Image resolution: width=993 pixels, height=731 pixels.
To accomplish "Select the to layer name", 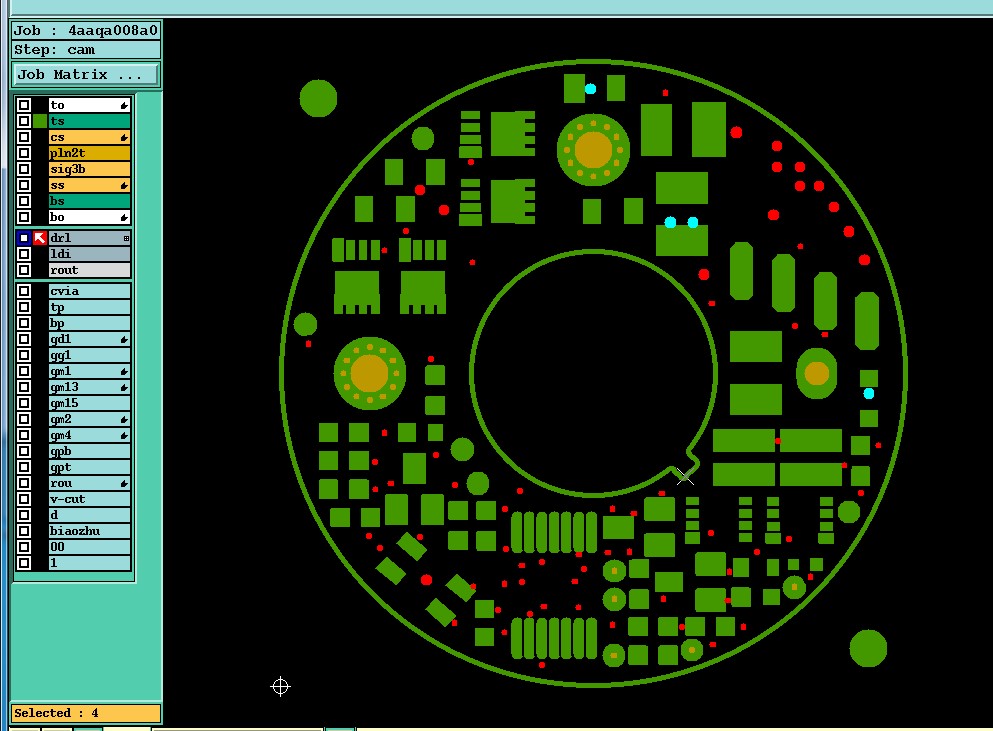I will [x=89, y=105].
